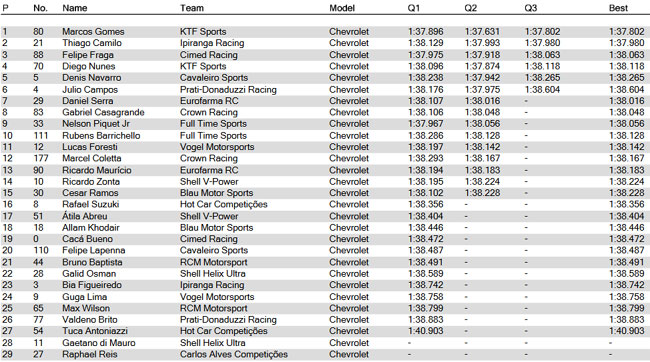
Task: Click the Q2 column header
Action: point(471,8)
